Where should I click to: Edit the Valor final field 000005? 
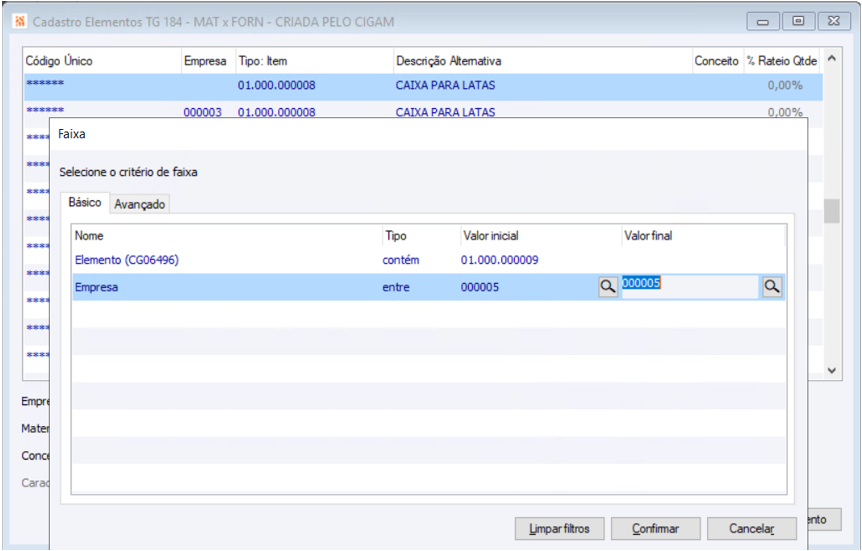[x=689, y=286]
